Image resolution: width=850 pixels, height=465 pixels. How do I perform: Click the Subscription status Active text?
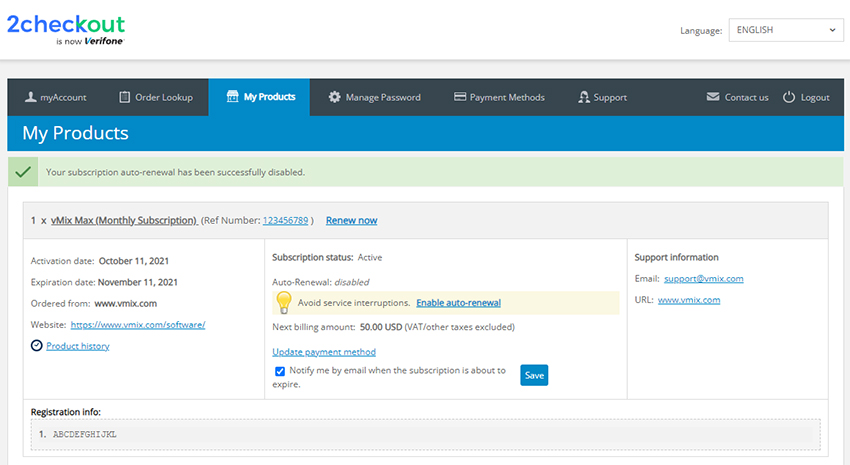point(327,257)
